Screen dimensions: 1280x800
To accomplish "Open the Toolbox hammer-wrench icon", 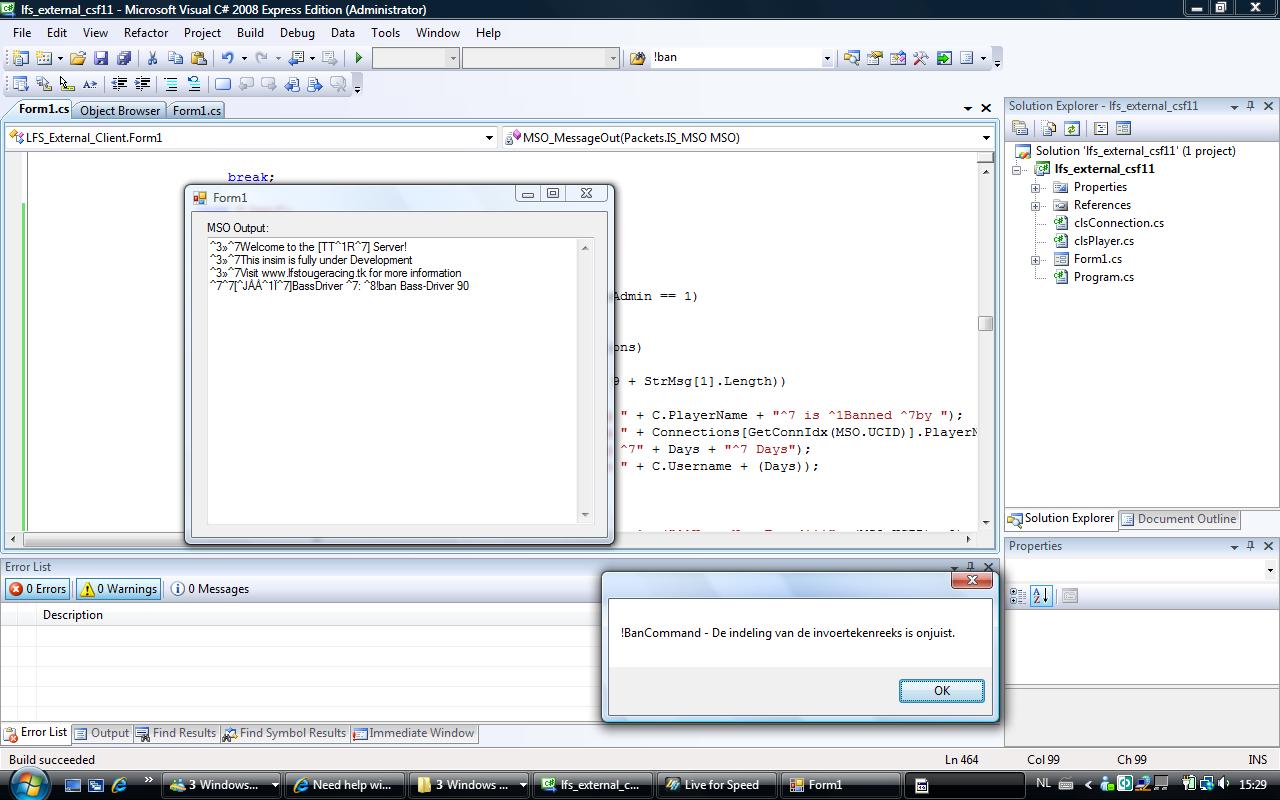I will [921, 58].
